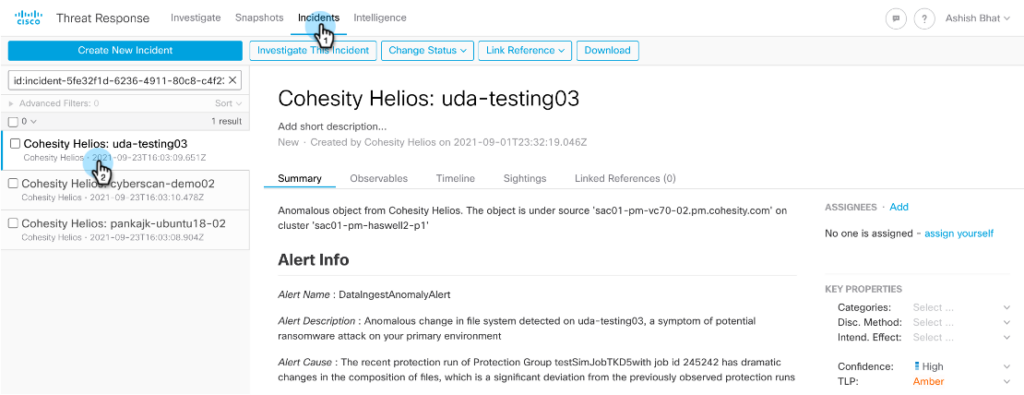Open the Sort dropdown
Viewport: 1024px width, 395px height.
(x=229, y=103)
